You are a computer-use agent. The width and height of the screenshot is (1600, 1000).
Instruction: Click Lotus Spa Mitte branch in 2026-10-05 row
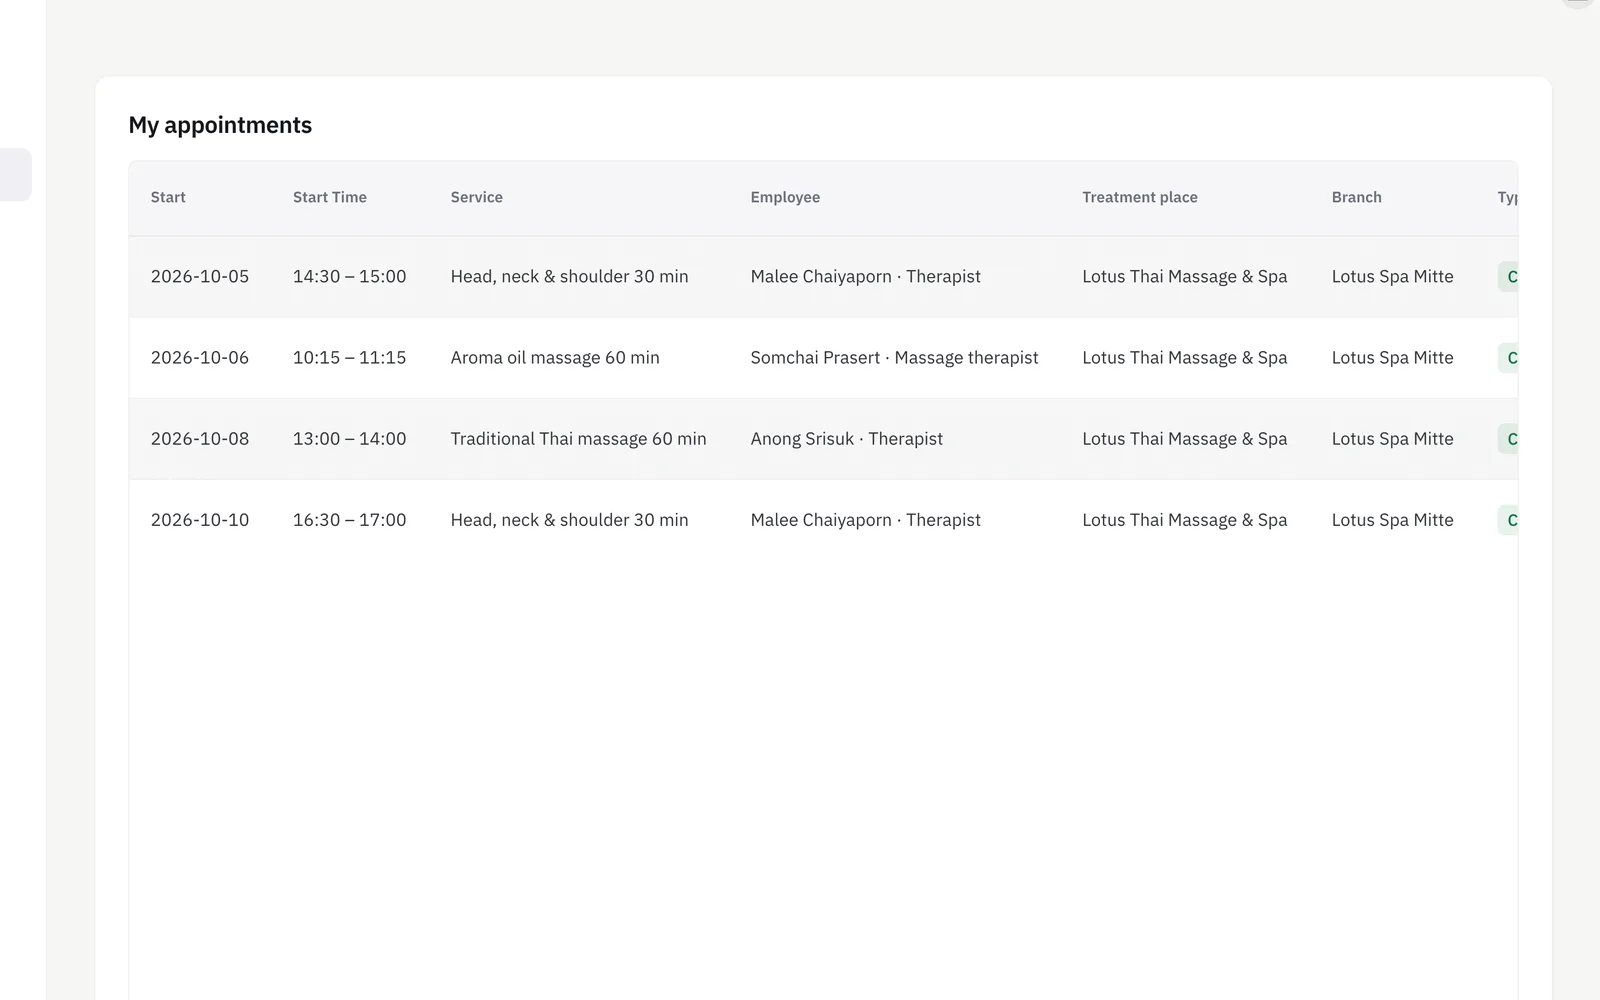[x=1393, y=276]
